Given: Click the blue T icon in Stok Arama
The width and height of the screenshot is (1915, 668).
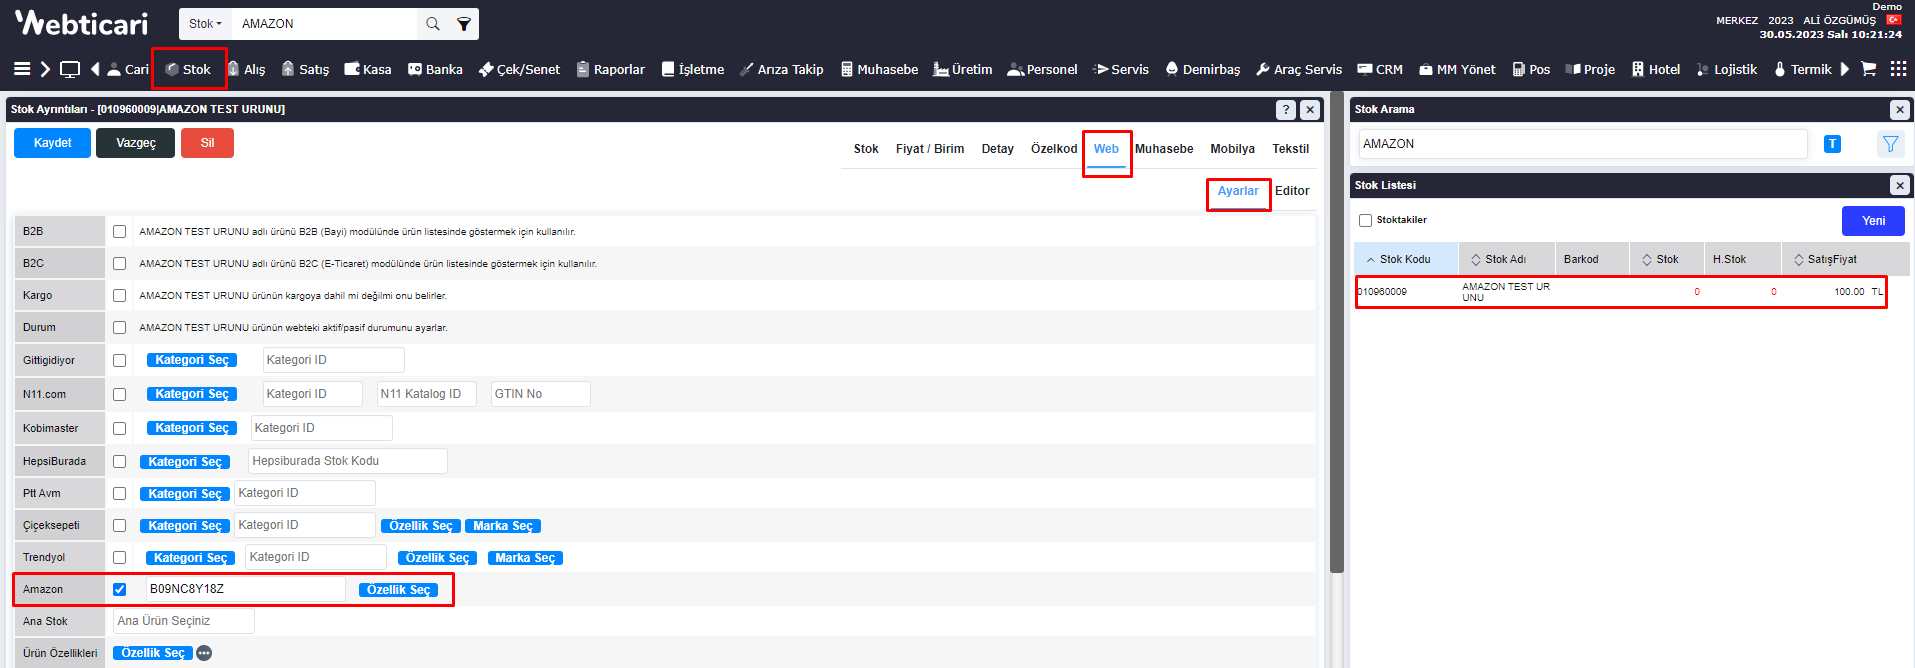Looking at the screenshot, I should [x=1832, y=144].
